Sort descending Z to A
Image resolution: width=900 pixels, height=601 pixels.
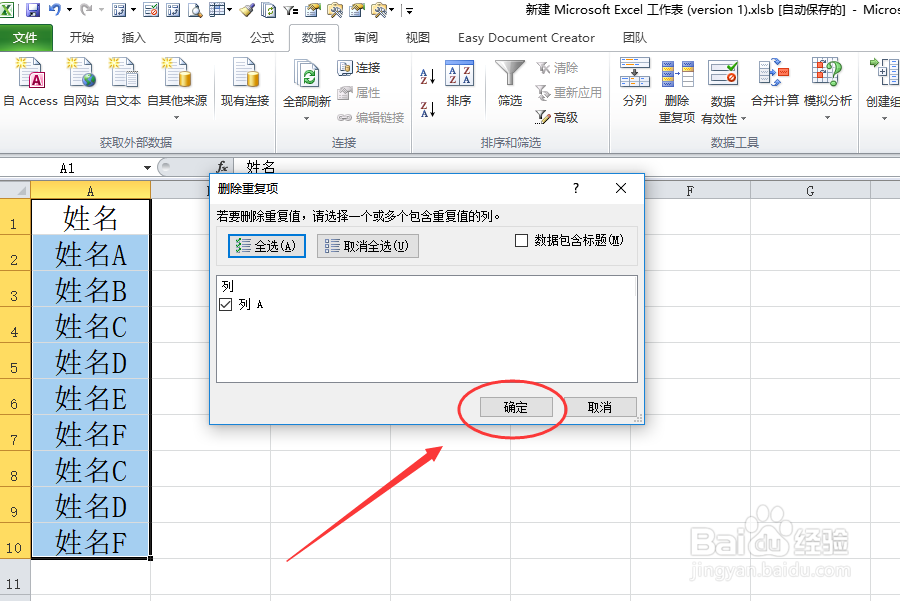pyautogui.click(x=428, y=108)
